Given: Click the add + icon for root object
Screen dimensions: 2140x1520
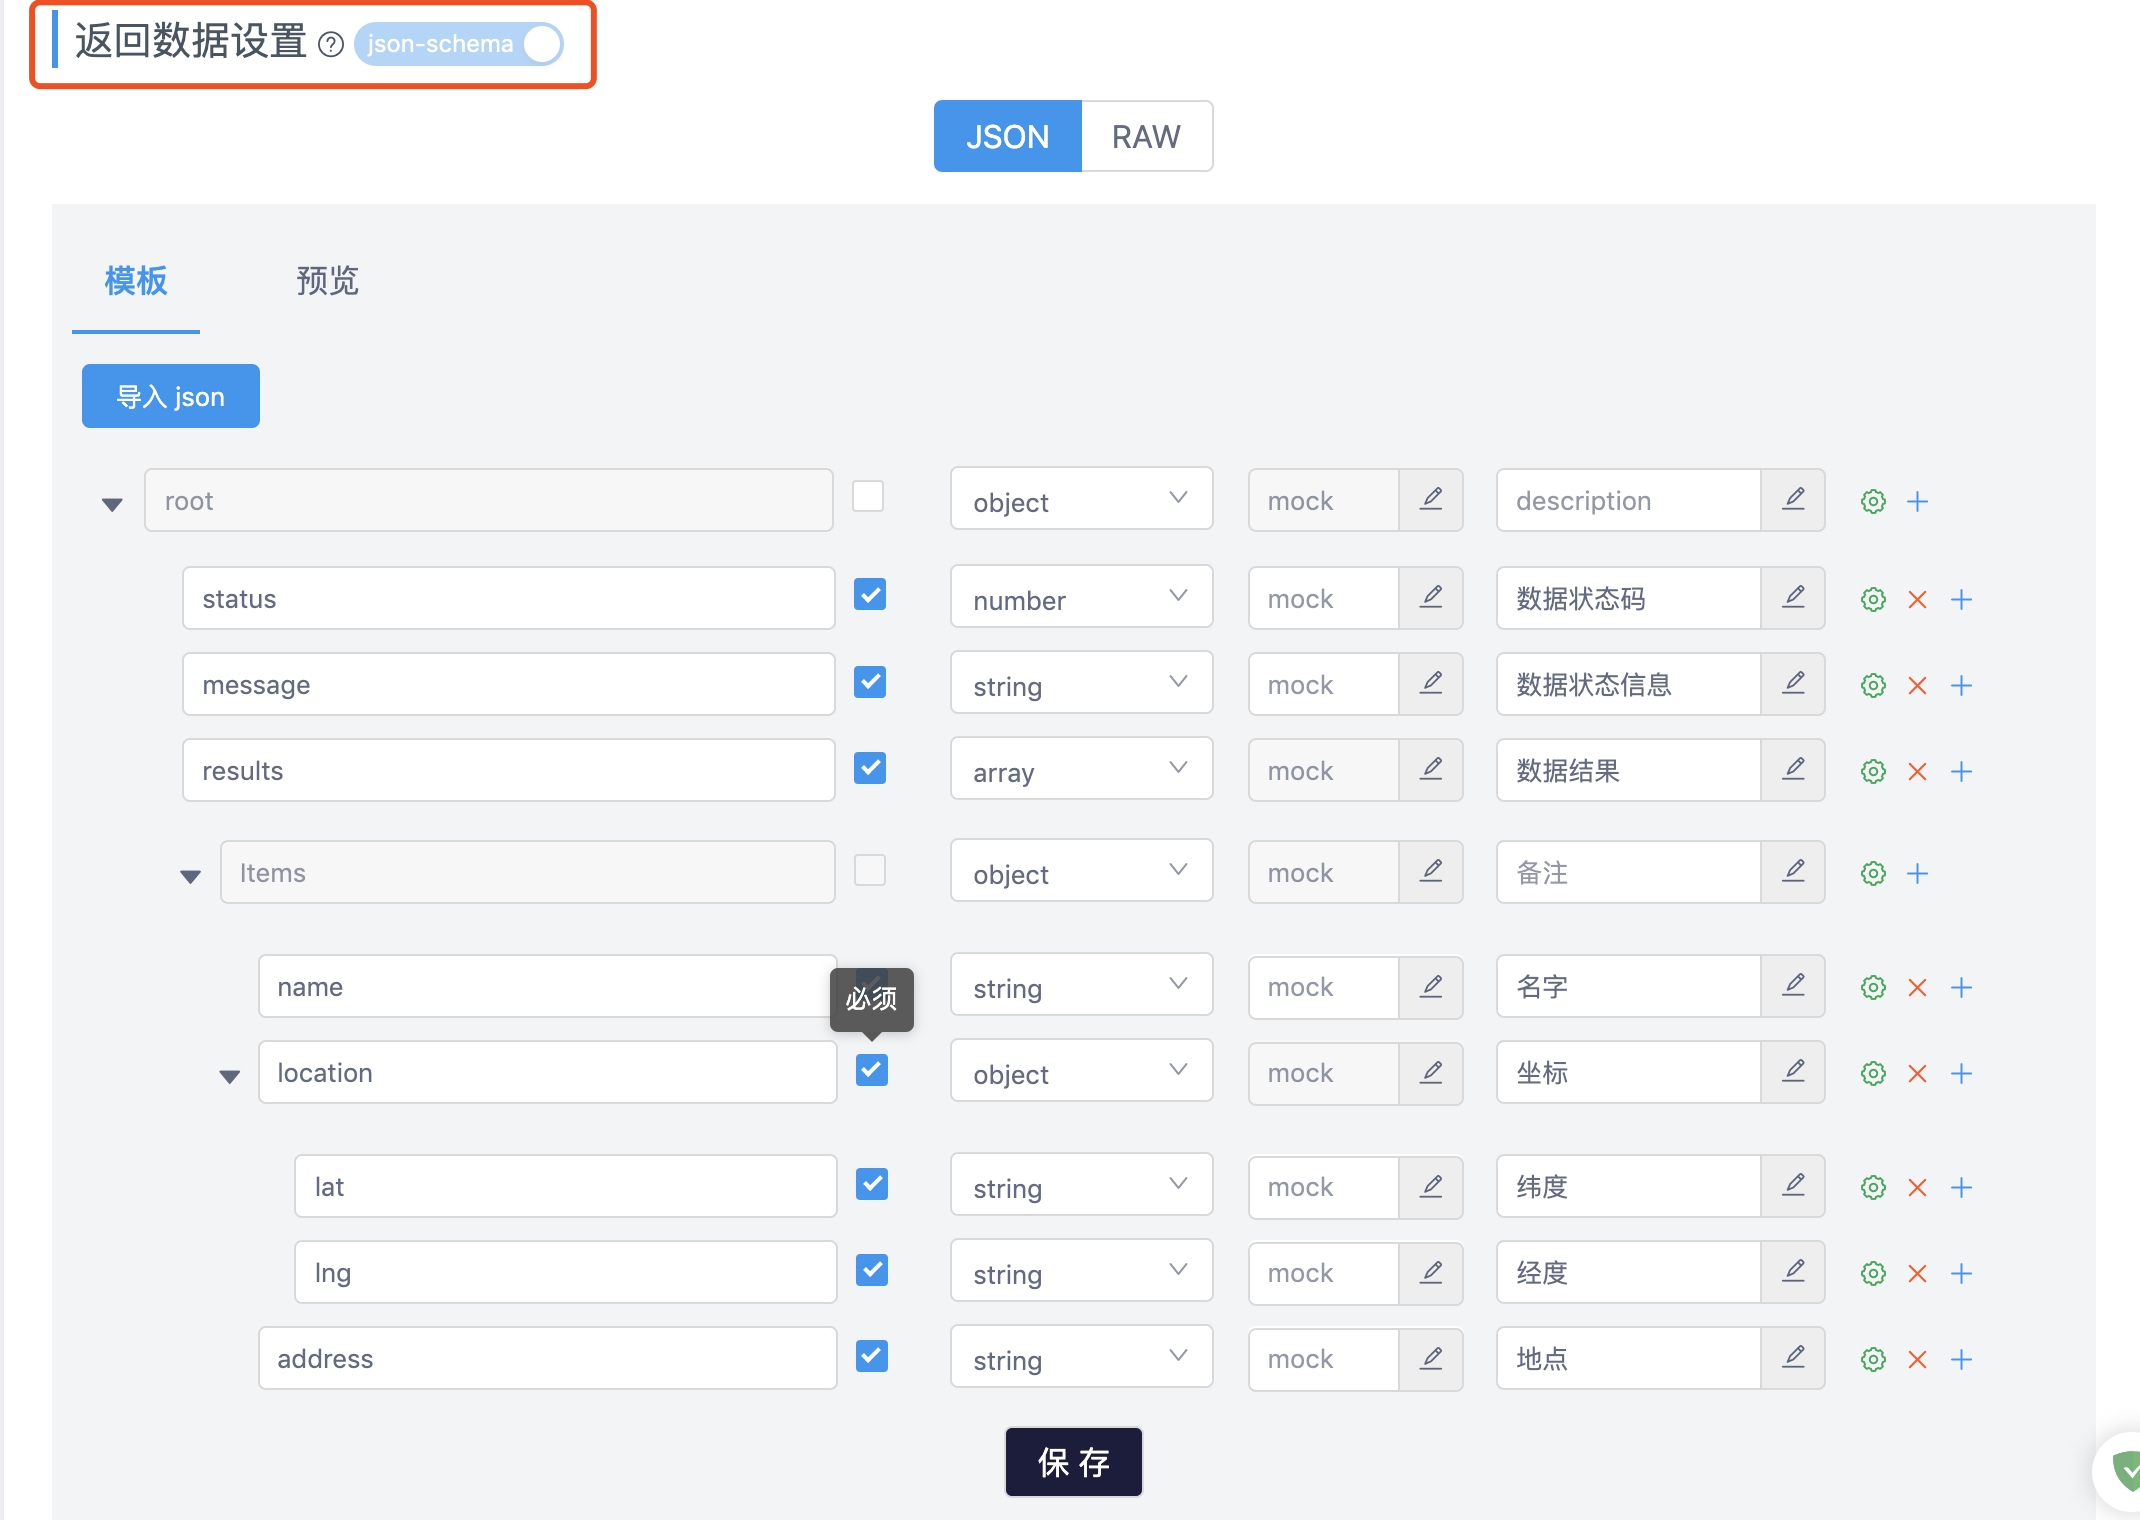Looking at the screenshot, I should [1918, 502].
